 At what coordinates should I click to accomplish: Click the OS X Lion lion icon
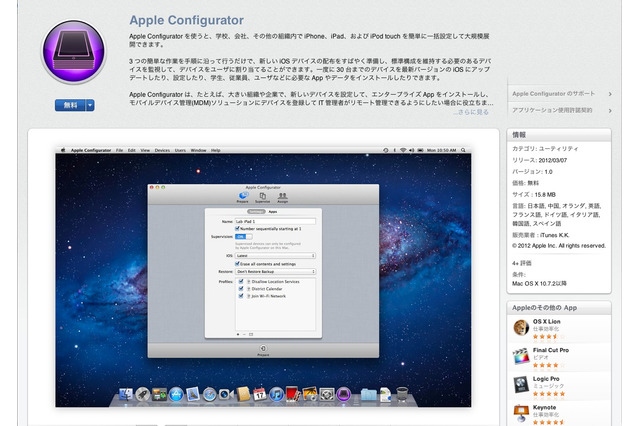coord(521,328)
